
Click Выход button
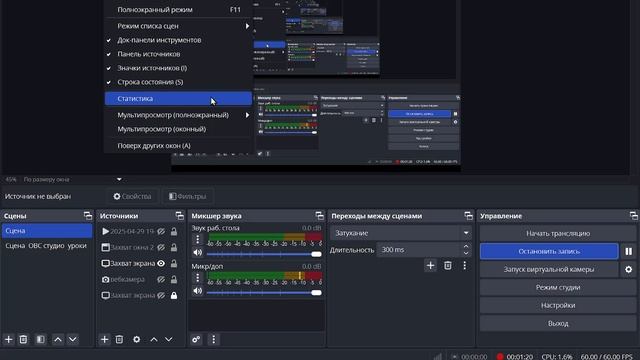pyautogui.click(x=558, y=323)
